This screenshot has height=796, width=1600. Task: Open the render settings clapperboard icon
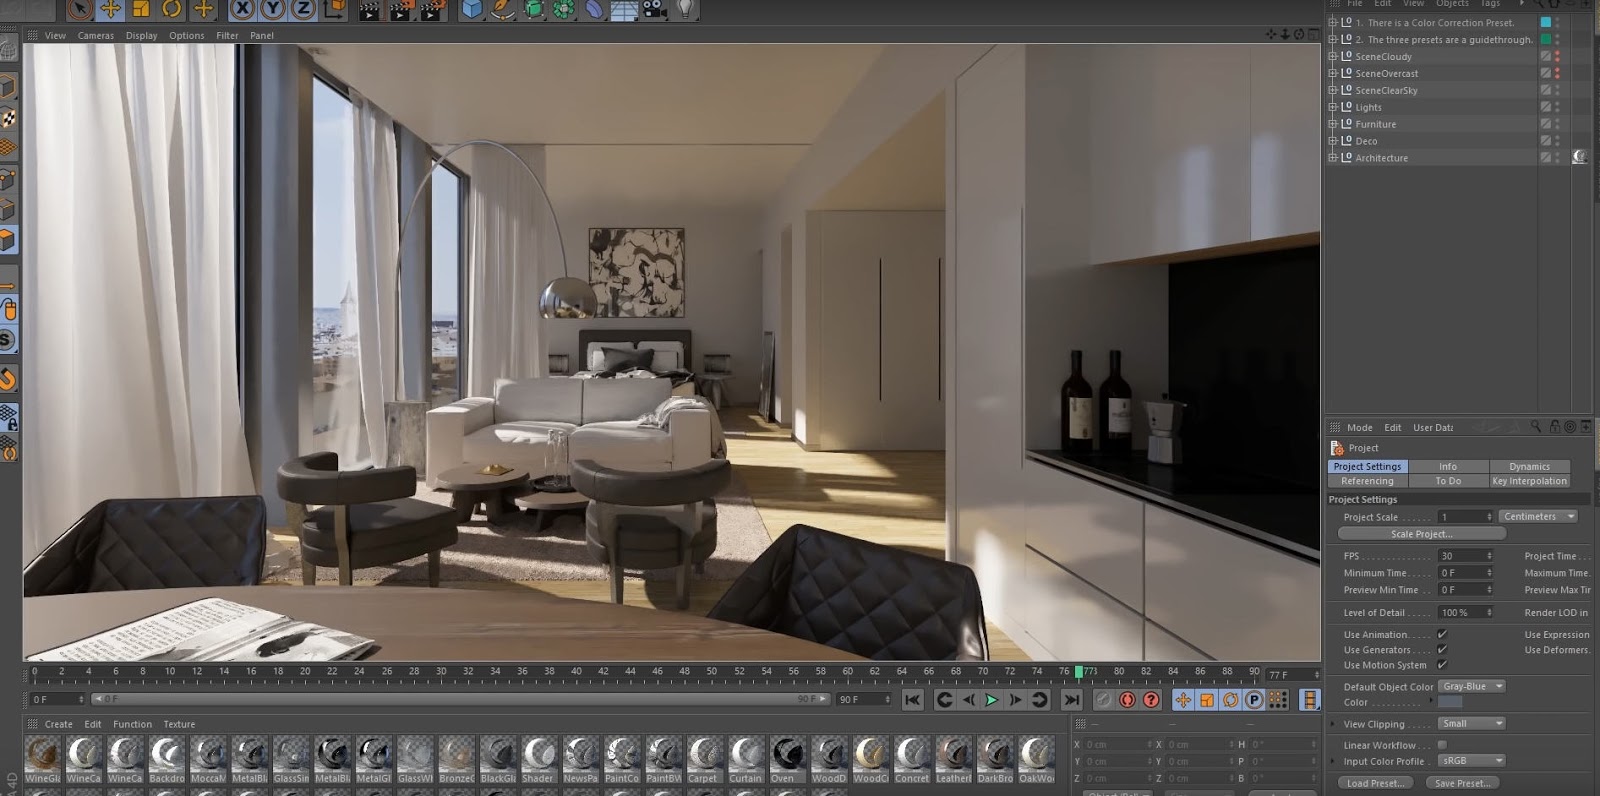click(433, 10)
